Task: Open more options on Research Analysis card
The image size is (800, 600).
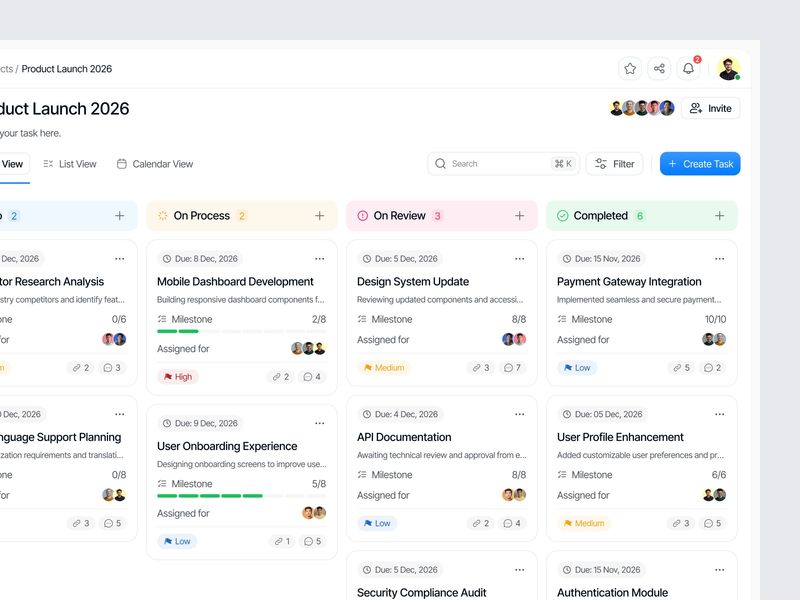Action: (x=119, y=259)
